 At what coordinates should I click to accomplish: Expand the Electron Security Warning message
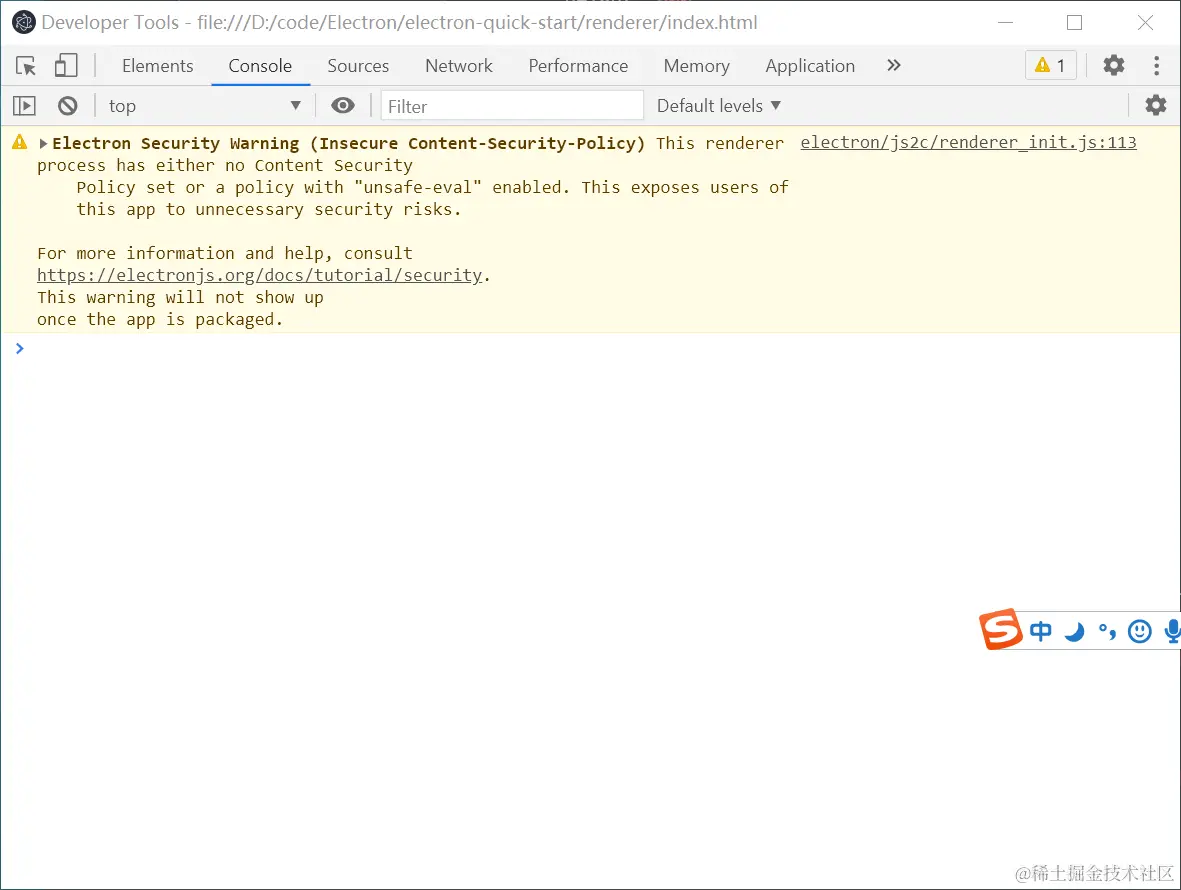pyautogui.click(x=43, y=143)
